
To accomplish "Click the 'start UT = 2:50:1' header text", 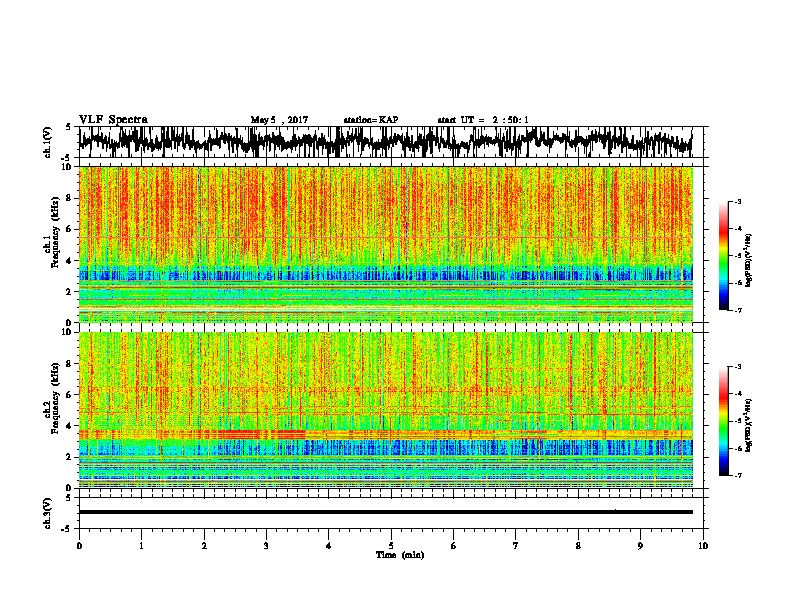I will pyautogui.click(x=483, y=120).
